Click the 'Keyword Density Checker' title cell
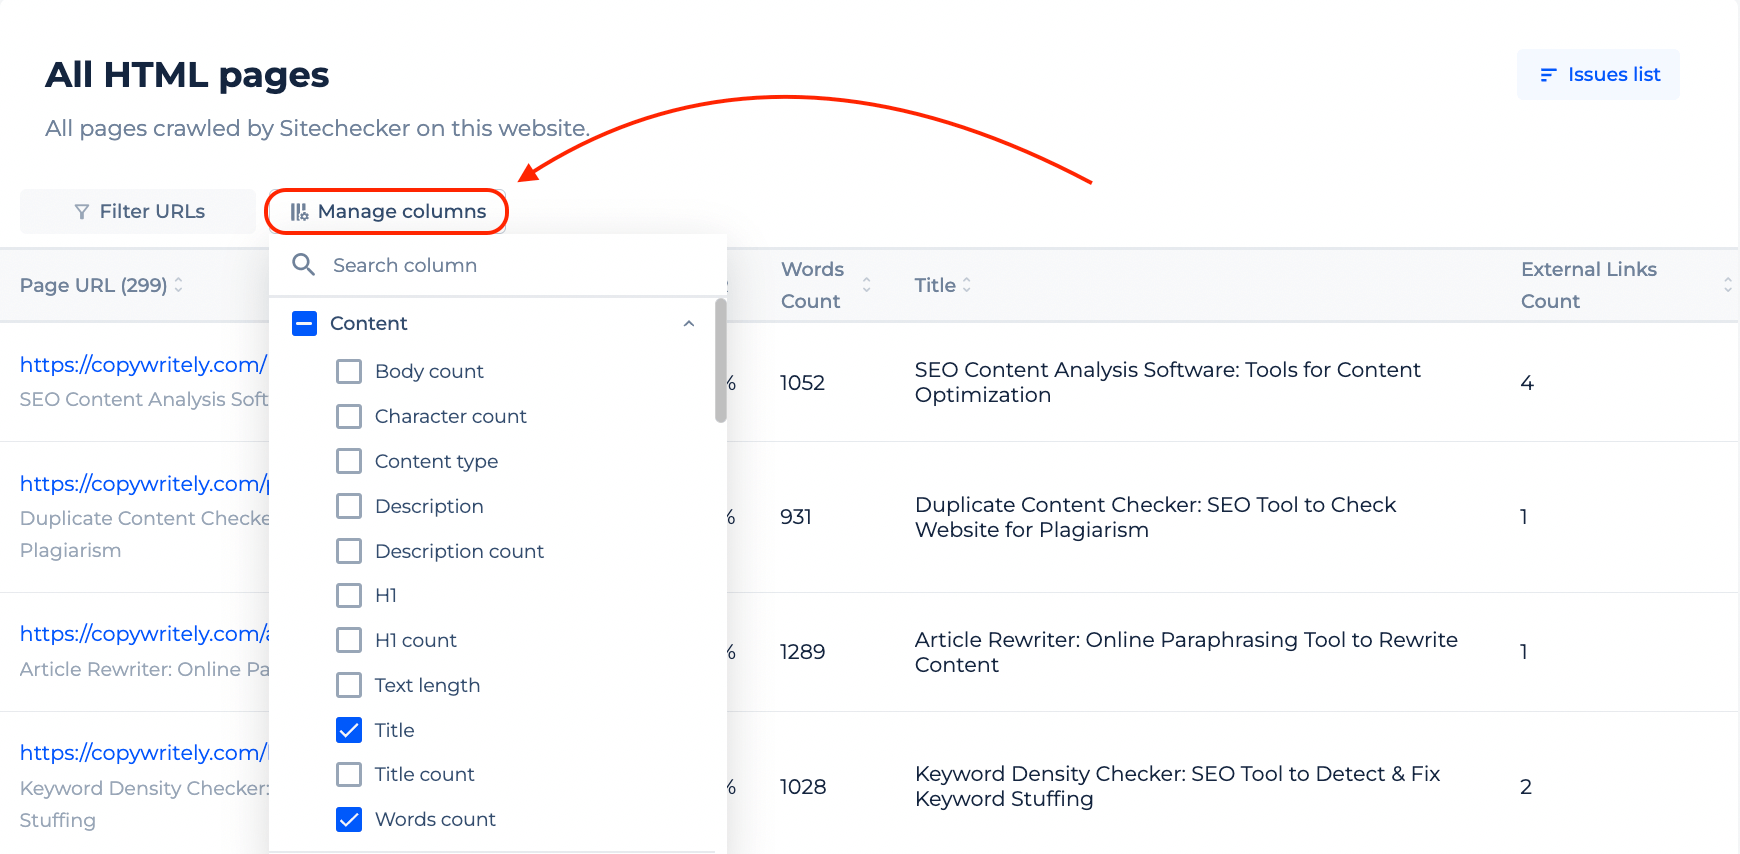 coord(1177,786)
